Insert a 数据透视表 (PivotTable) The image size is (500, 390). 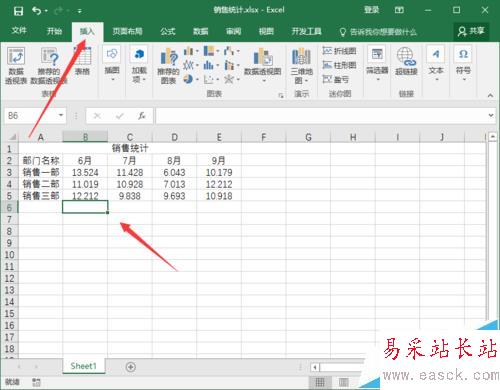[x=16, y=65]
